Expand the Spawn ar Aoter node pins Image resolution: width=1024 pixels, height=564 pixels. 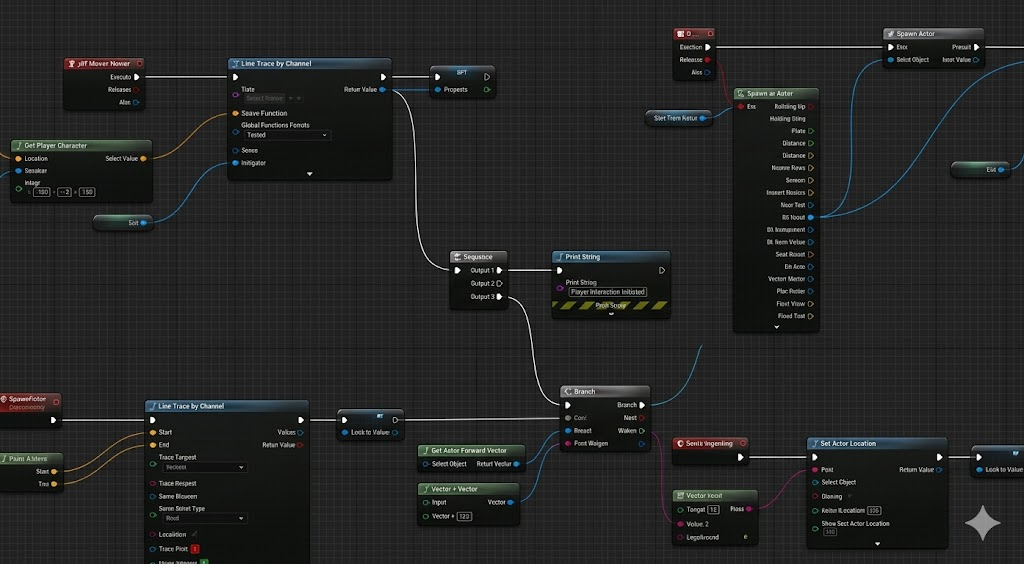776,326
